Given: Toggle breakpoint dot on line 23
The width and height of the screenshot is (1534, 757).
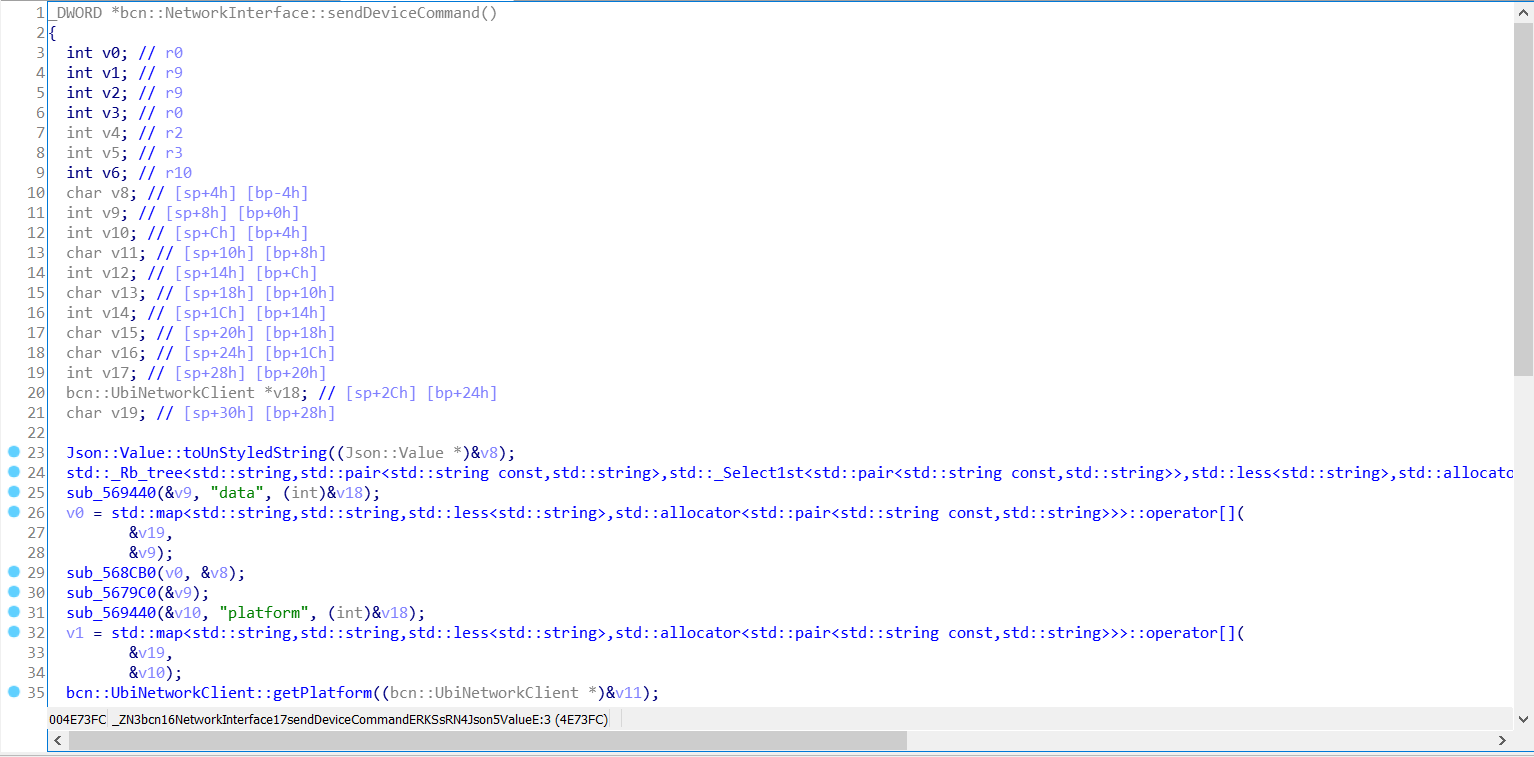Looking at the screenshot, I should (14, 452).
